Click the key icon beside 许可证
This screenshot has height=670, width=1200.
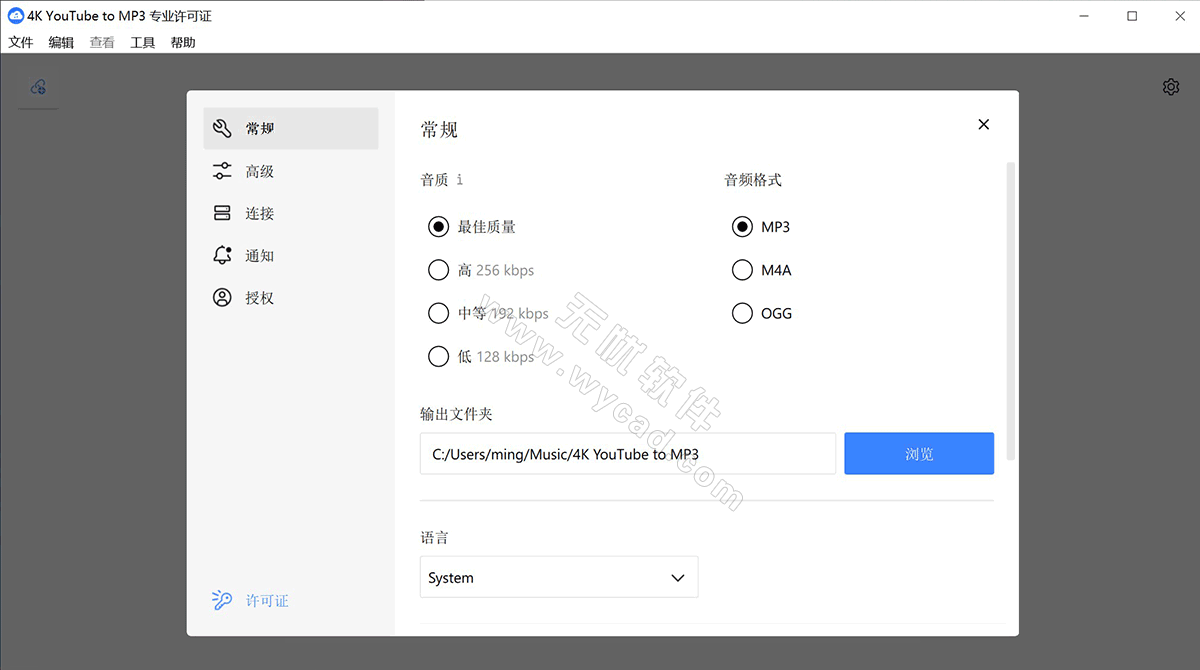click(221, 600)
